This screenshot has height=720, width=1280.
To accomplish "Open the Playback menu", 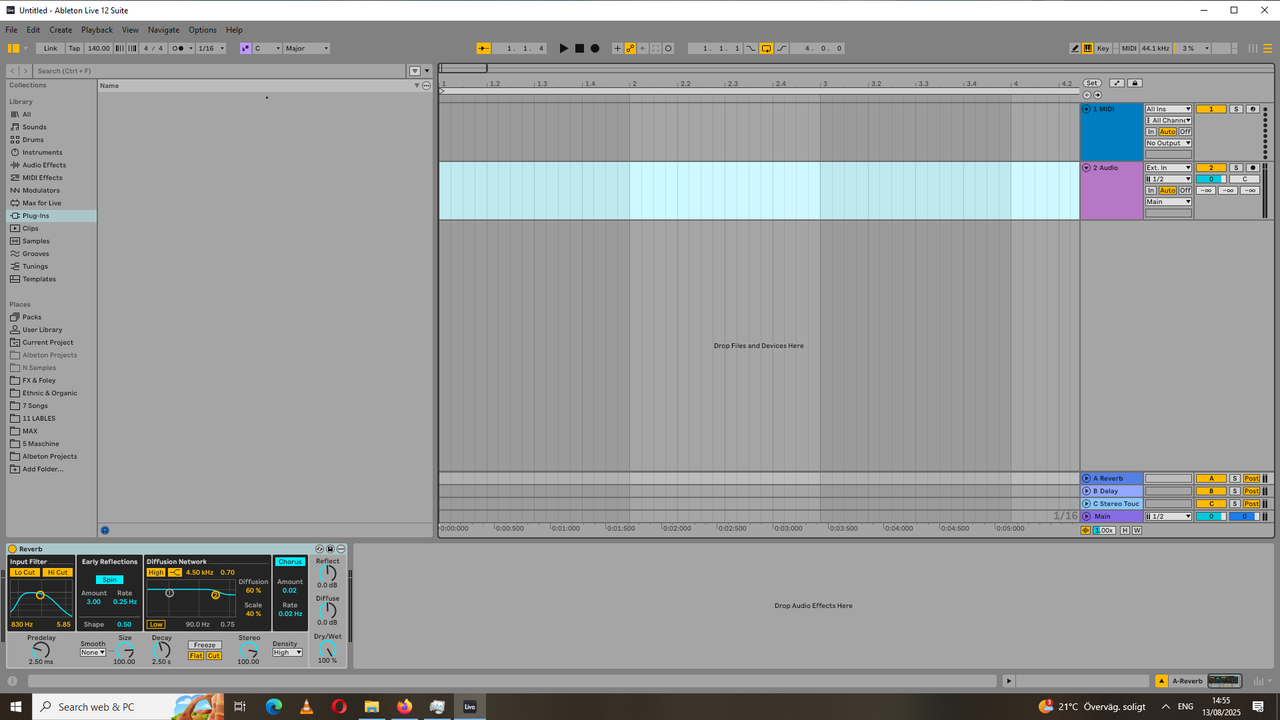I will 97,30.
